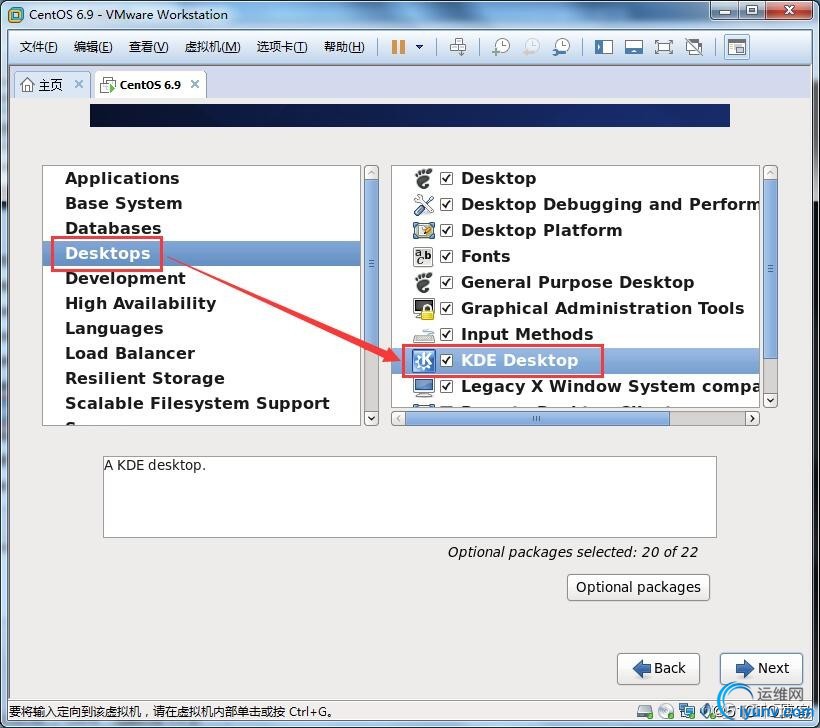
Task: Click the KDE gear logo icon
Action: pos(424,360)
